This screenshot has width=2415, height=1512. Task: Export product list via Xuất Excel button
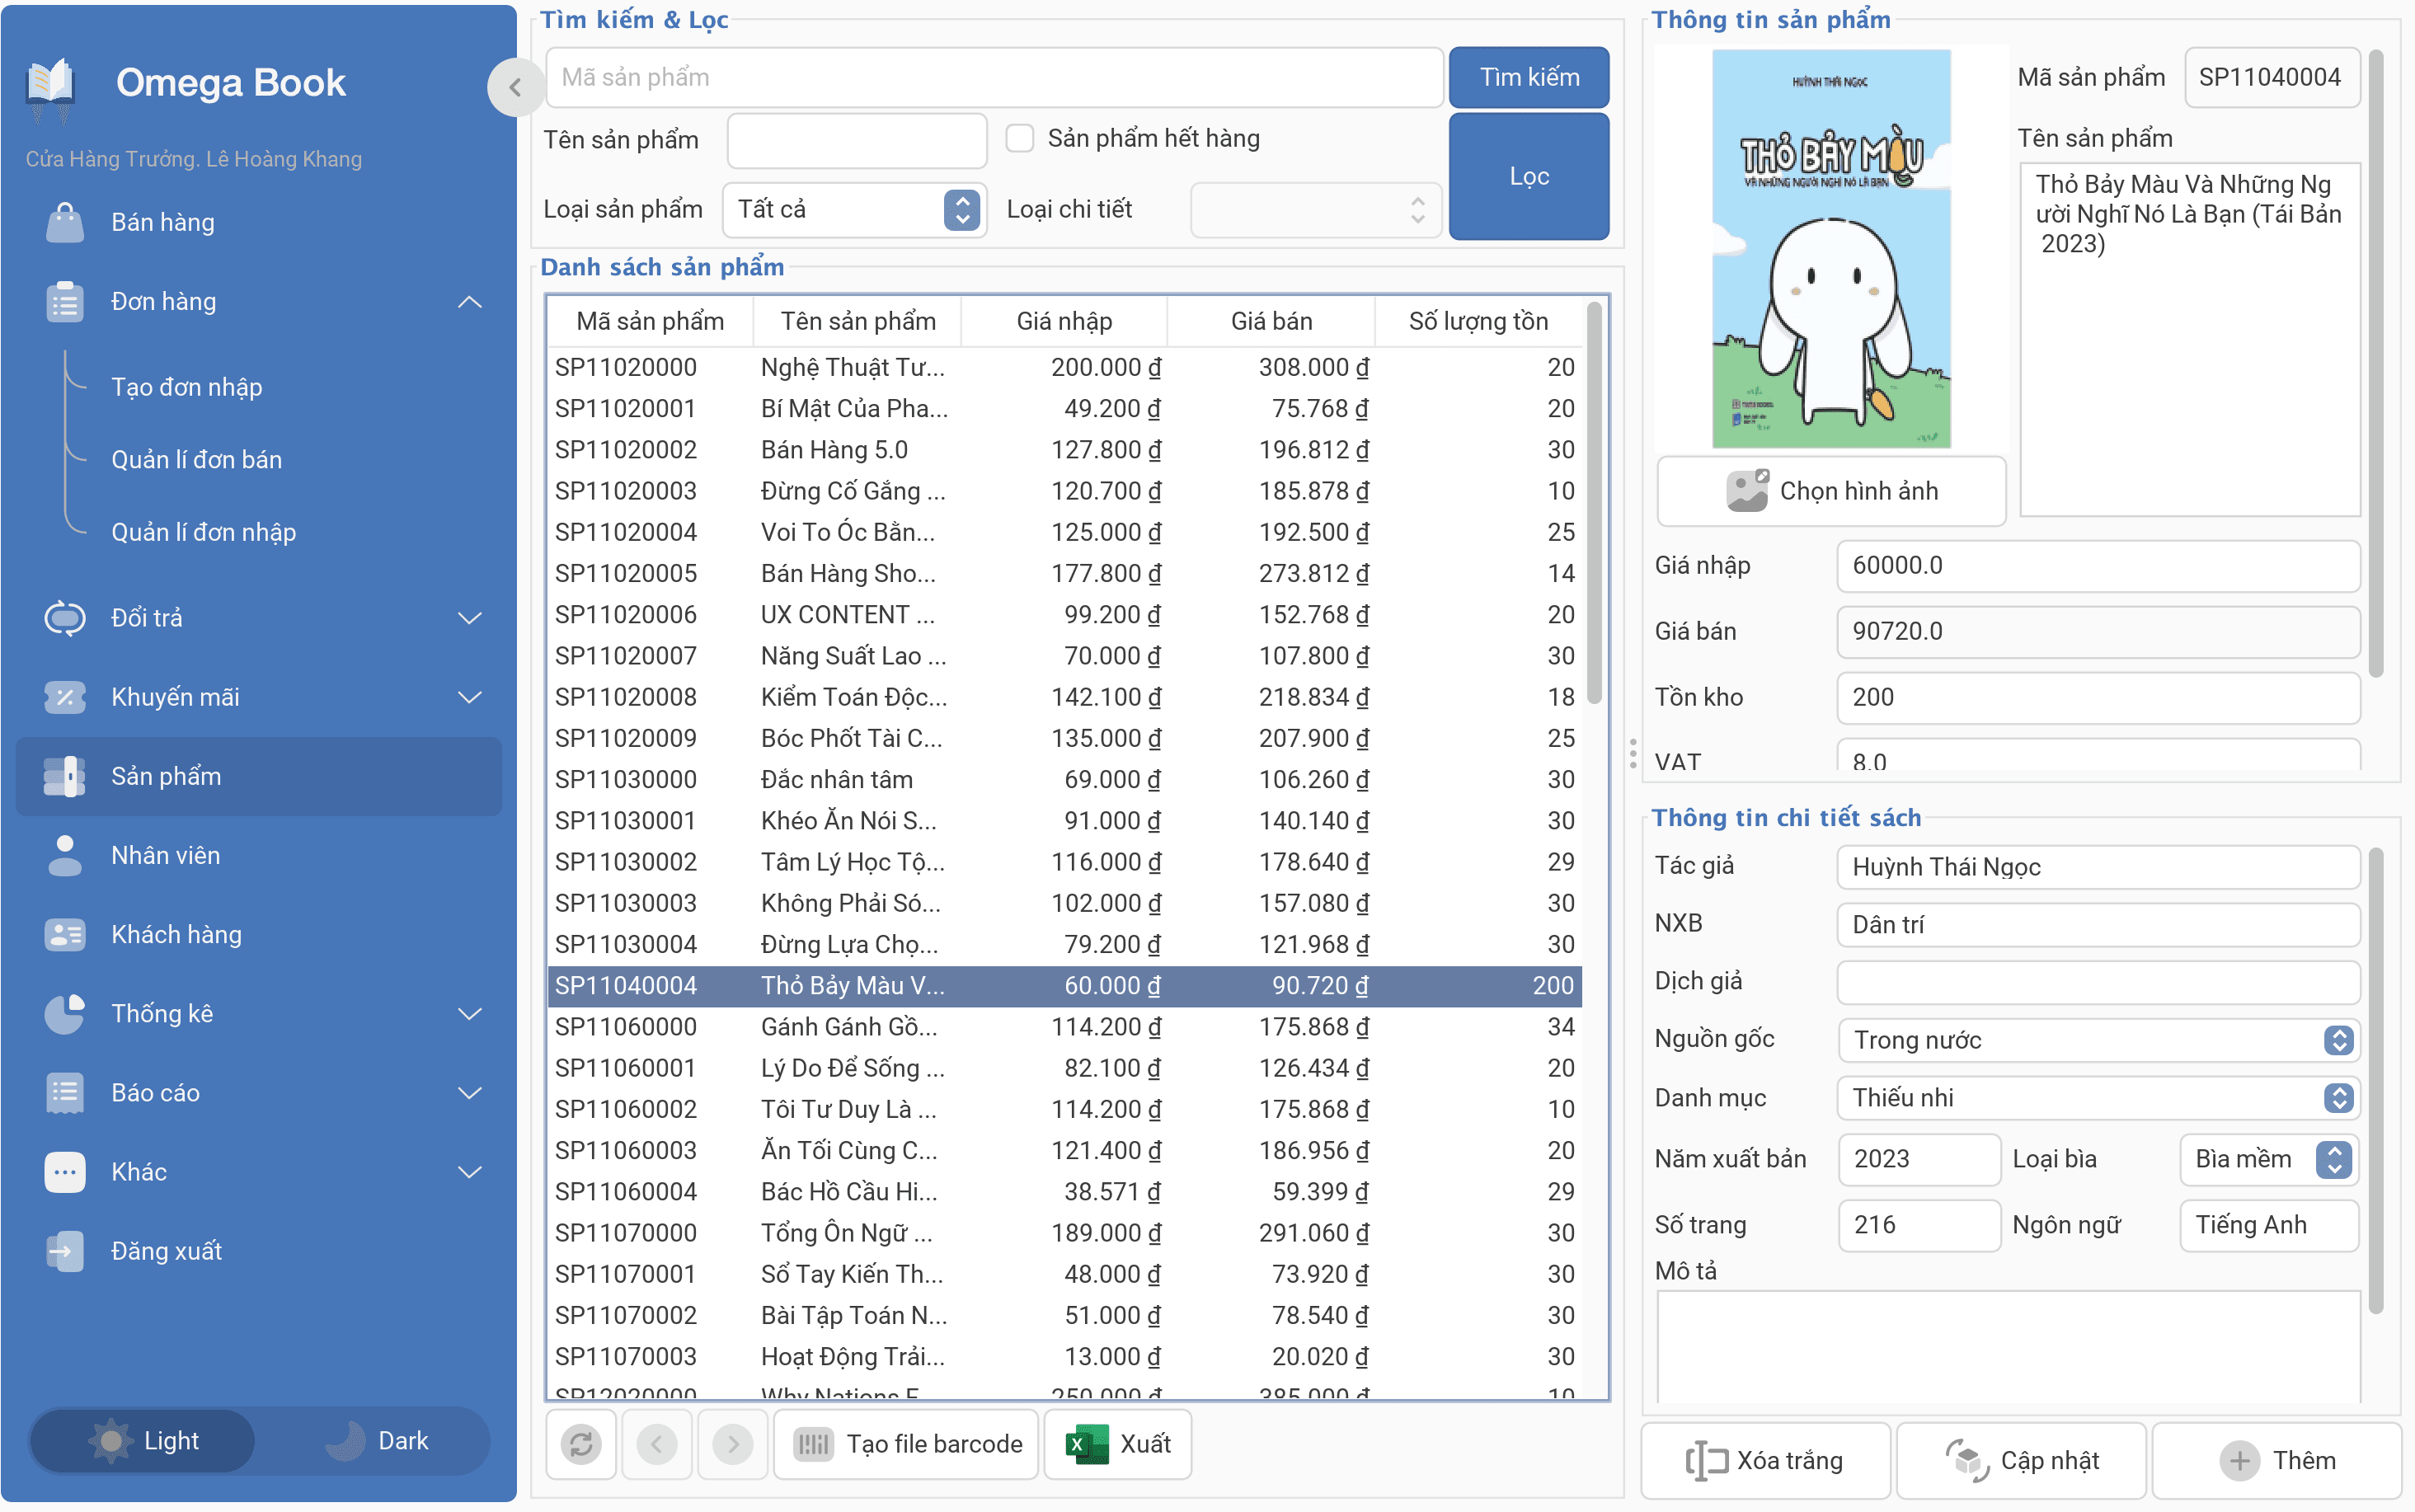point(1118,1443)
